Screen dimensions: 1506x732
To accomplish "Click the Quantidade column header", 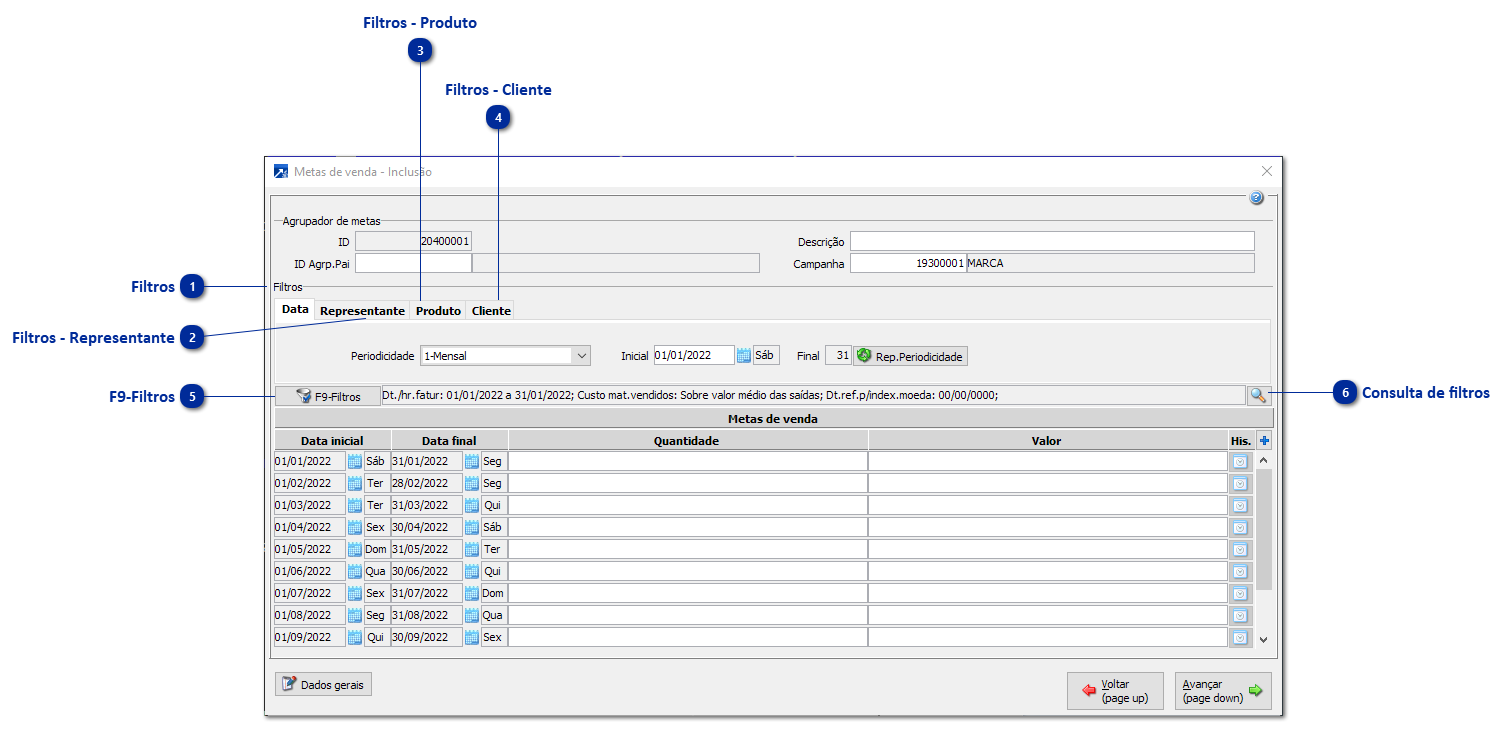I will [x=687, y=440].
